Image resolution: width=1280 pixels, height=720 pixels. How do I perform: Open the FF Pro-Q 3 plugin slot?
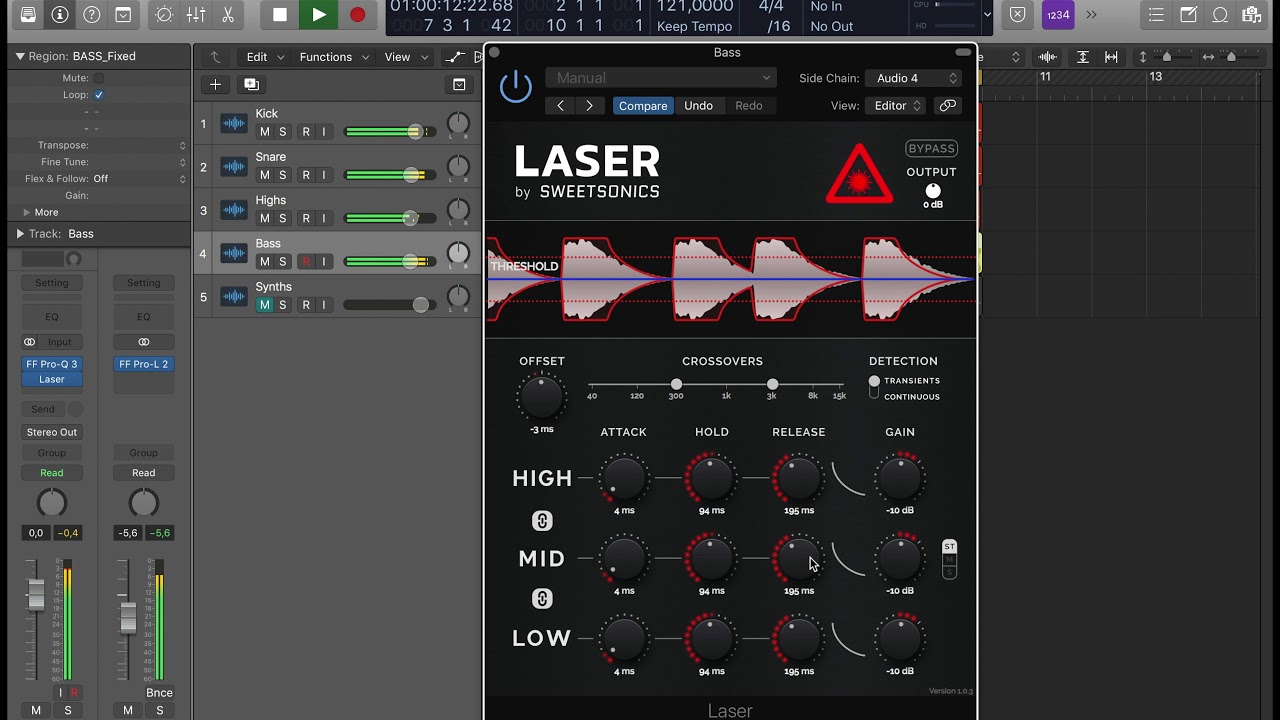[x=52, y=364]
